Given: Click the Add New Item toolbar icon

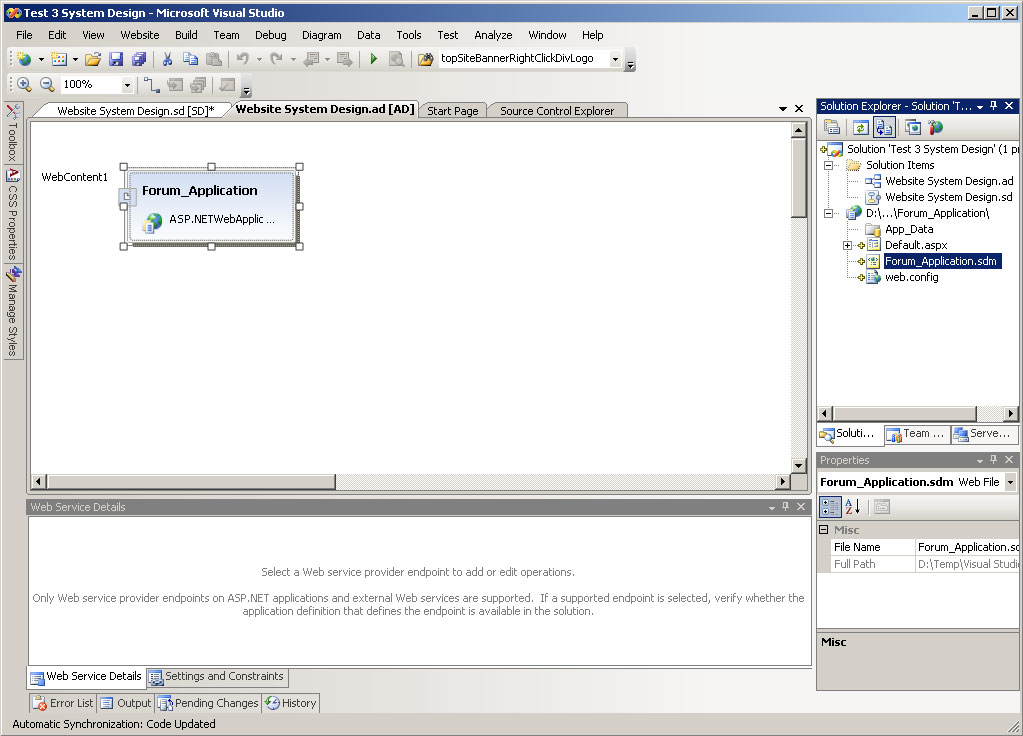Looking at the screenshot, I should coord(59,59).
